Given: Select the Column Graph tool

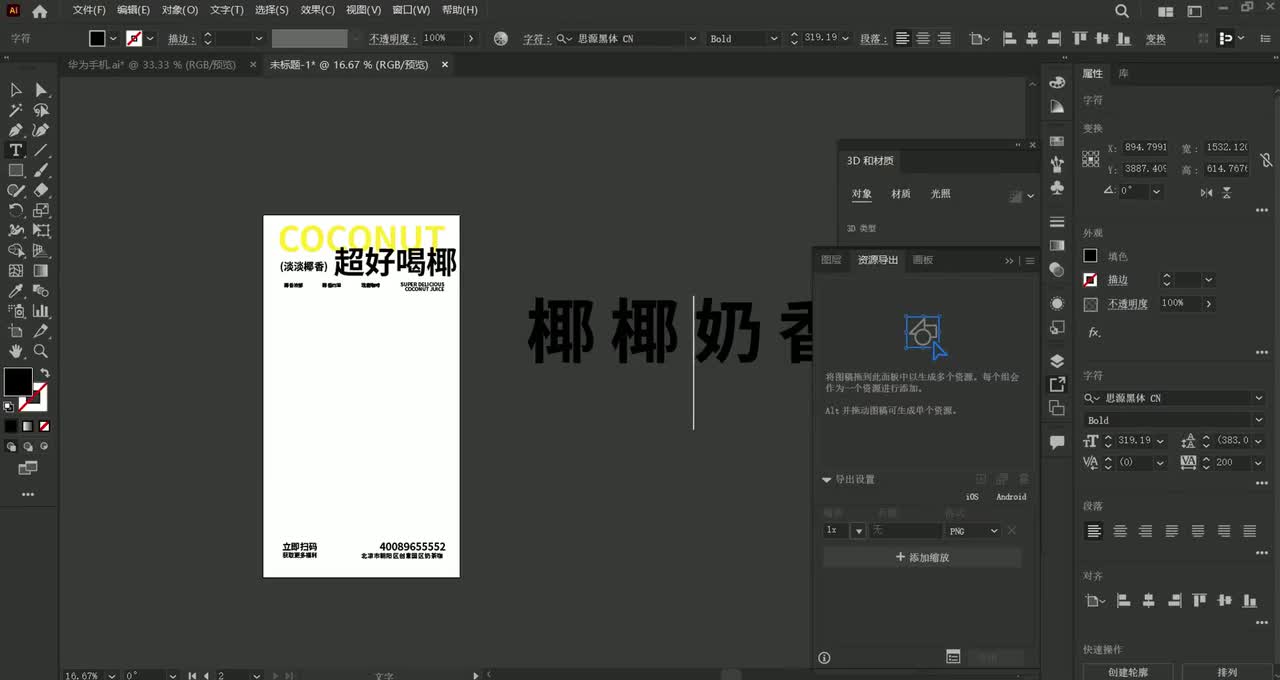Looking at the screenshot, I should tap(41, 311).
